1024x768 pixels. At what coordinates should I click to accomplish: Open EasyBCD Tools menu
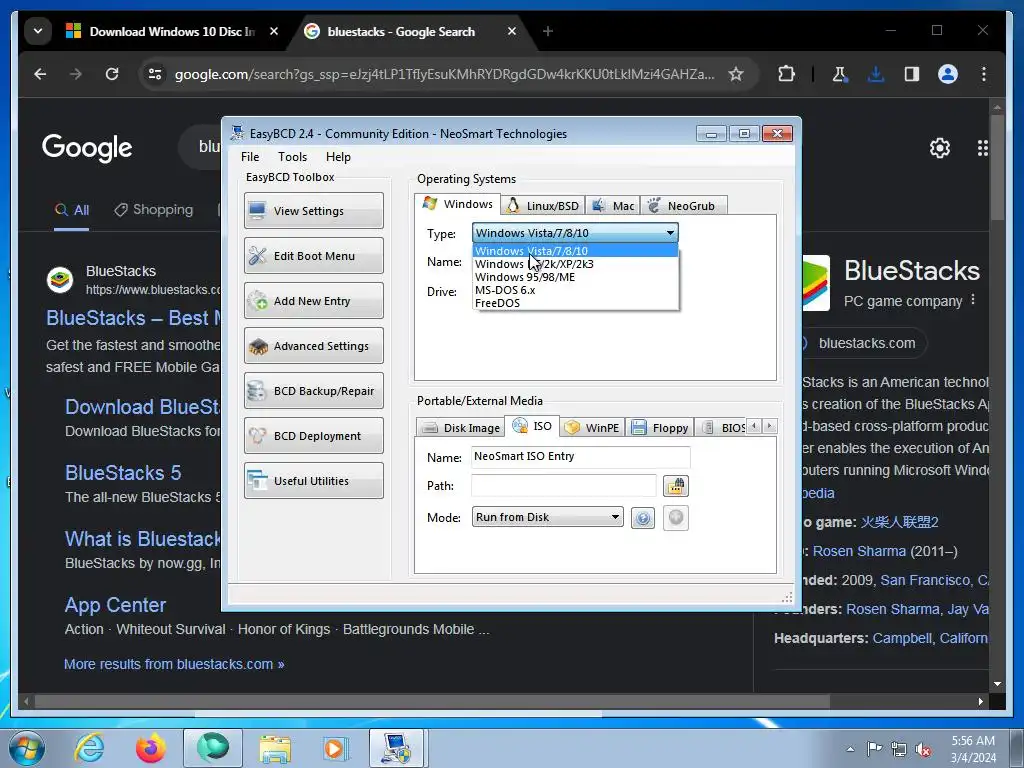click(x=292, y=157)
